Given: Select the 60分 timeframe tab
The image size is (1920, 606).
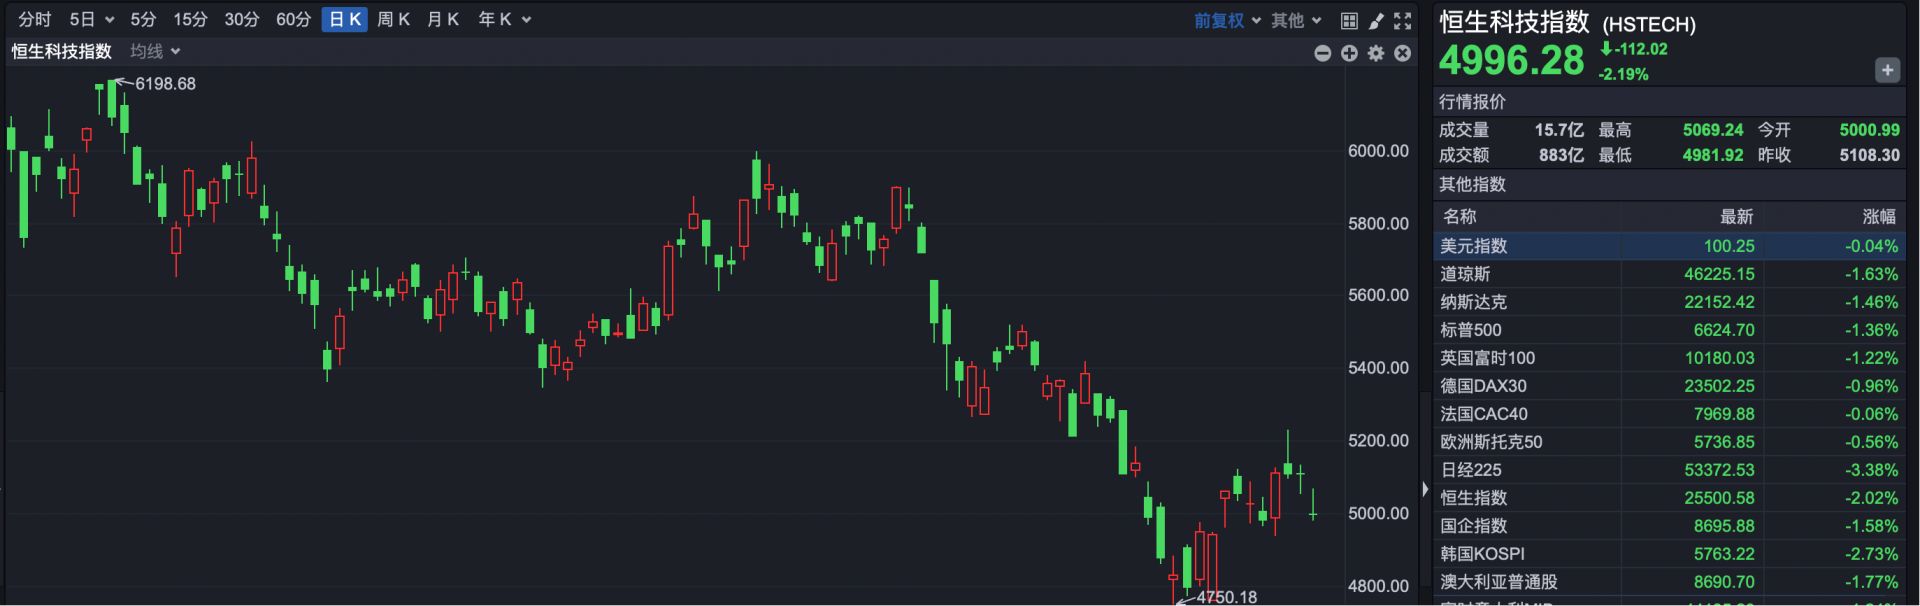Looking at the screenshot, I should click(x=293, y=20).
